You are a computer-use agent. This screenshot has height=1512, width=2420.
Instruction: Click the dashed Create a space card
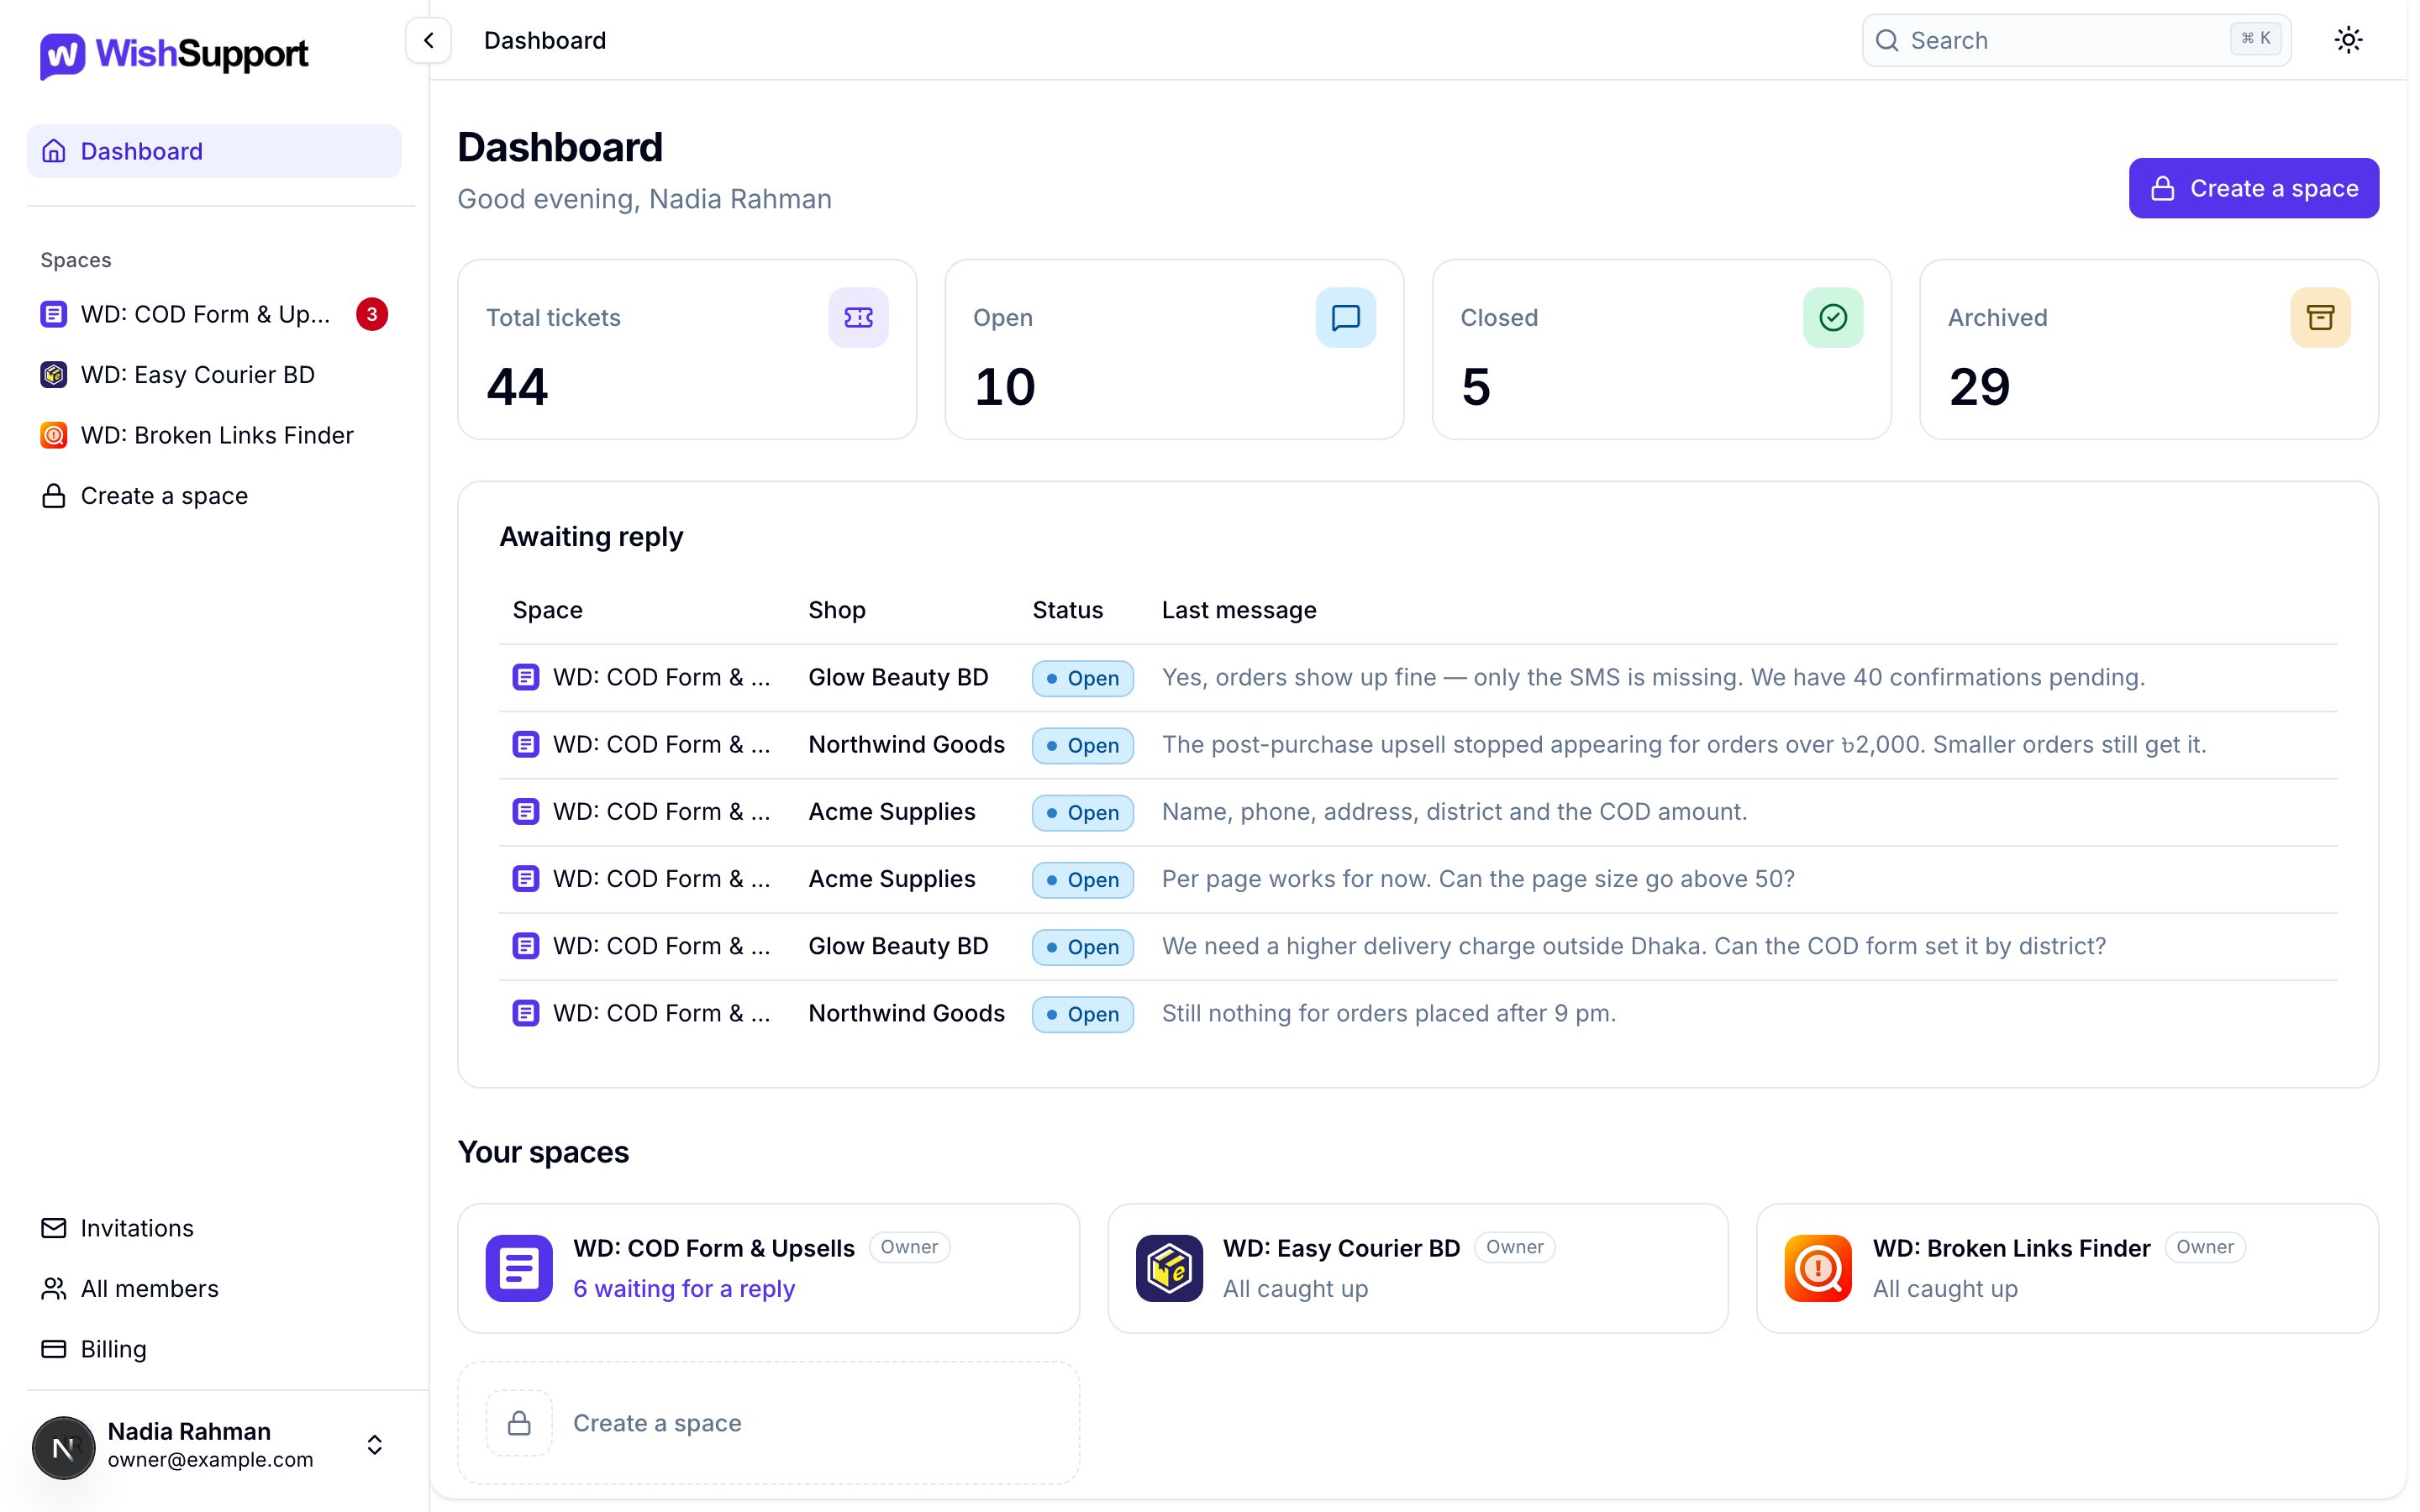(768, 1423)
